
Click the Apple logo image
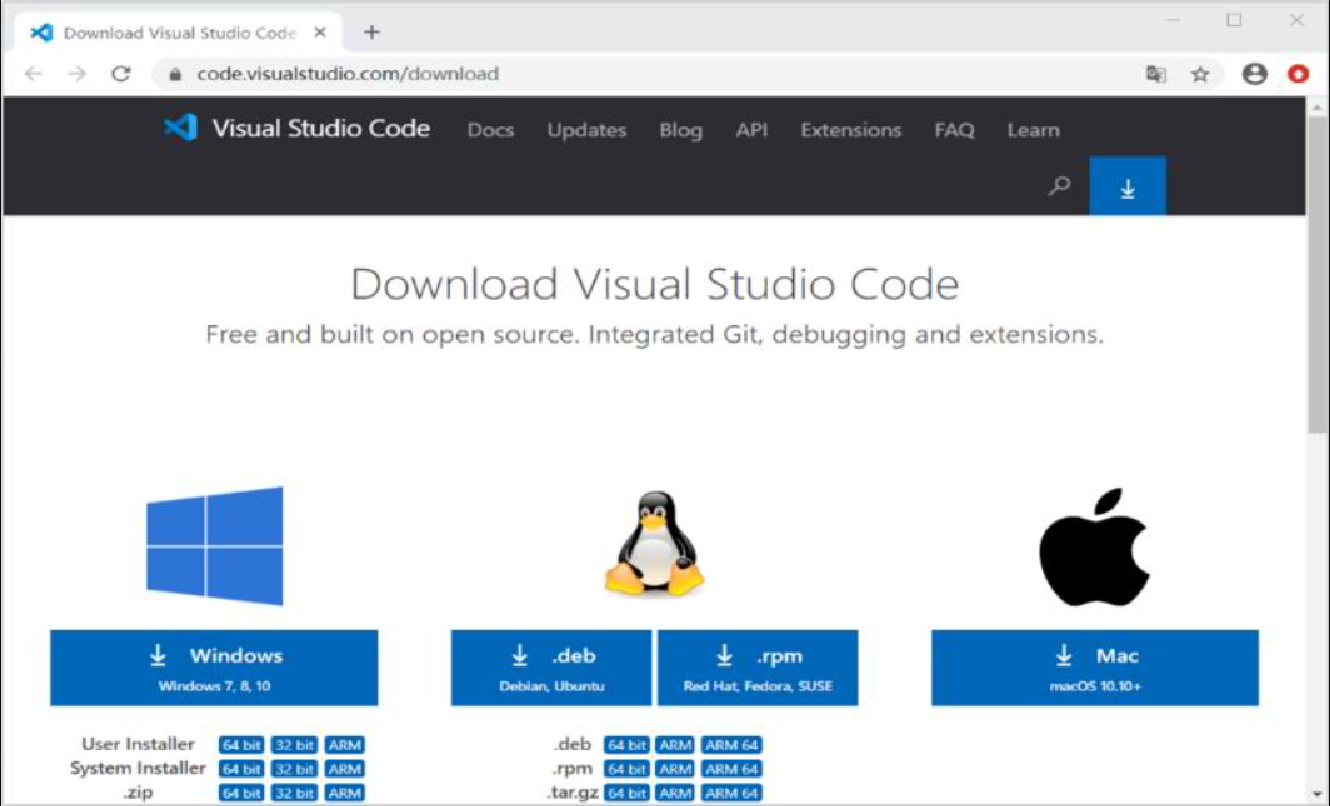[1094, 547]
